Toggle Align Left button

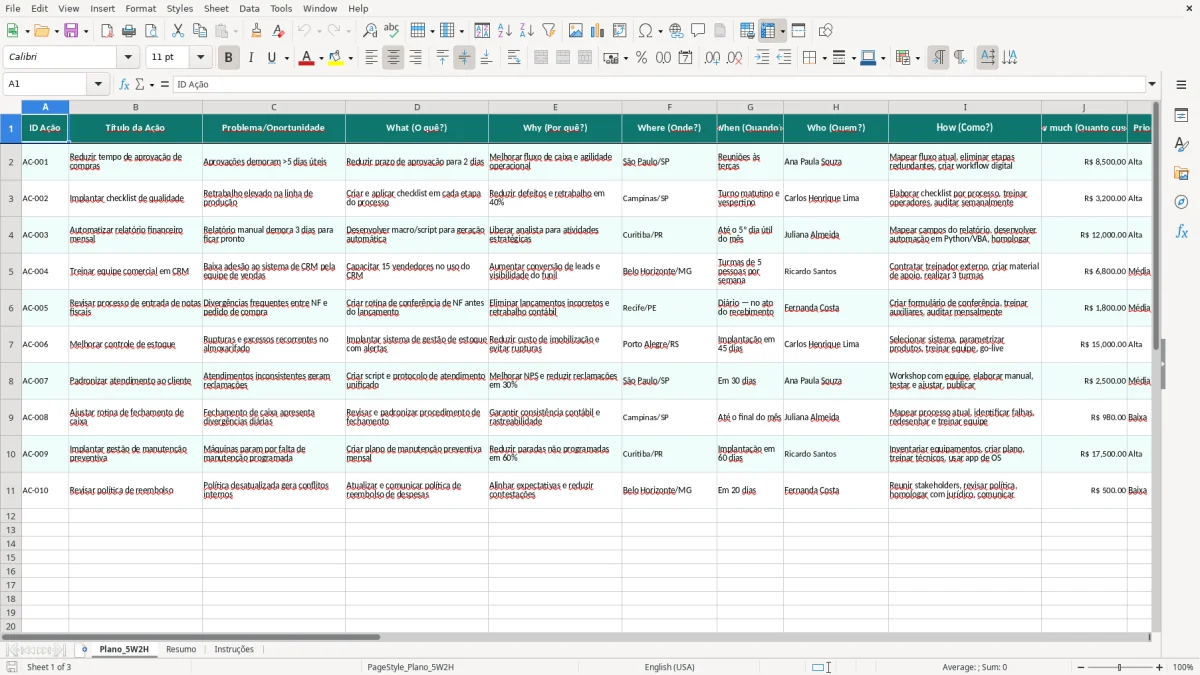click(371, 58)
